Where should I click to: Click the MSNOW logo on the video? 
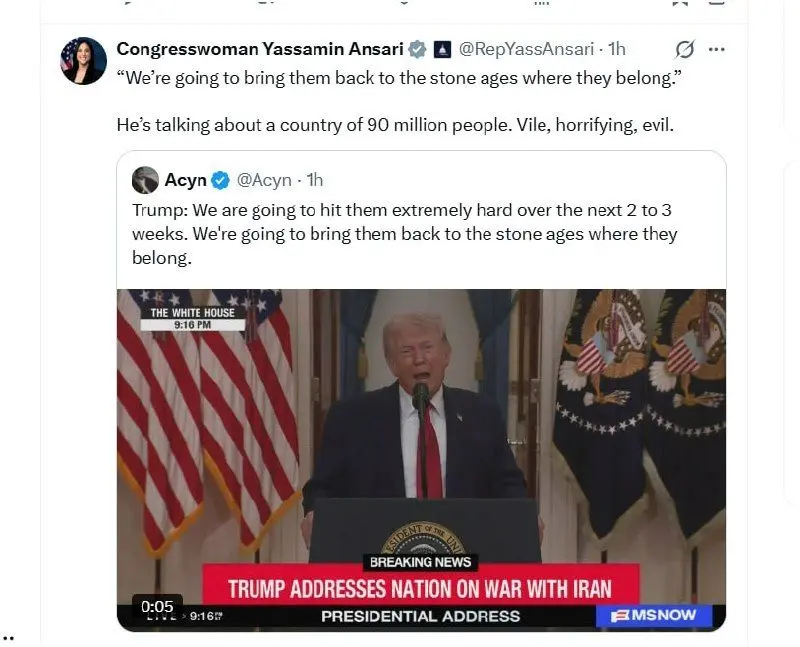coord(654,615)
